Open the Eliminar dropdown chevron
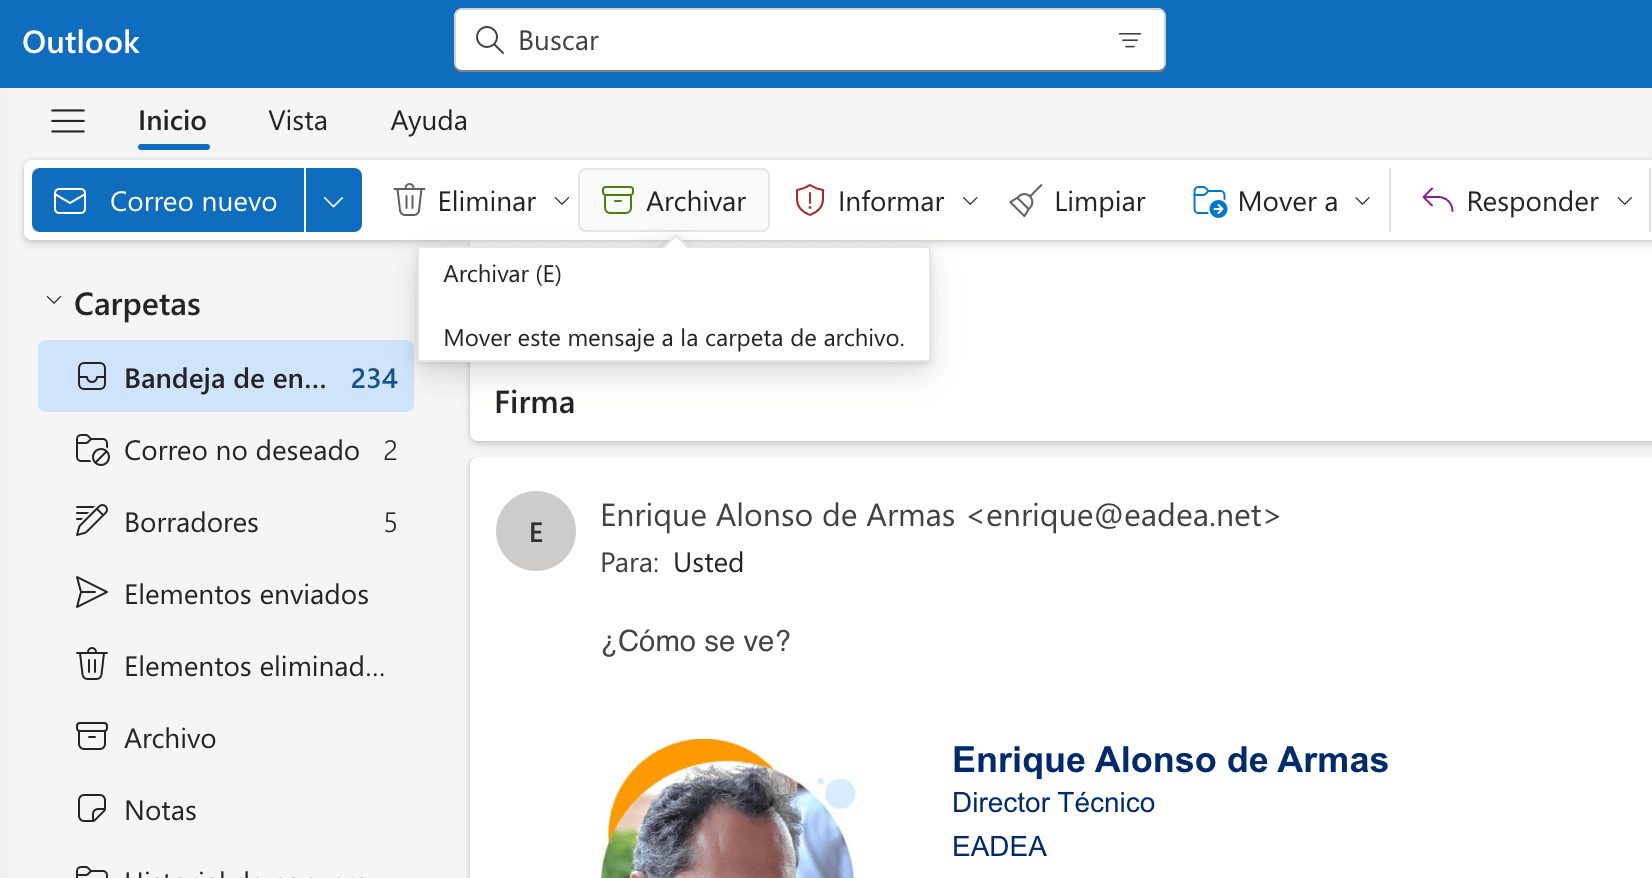This screenshot has width=1652, height=878. pyautogui.click(x=562, y=201)
